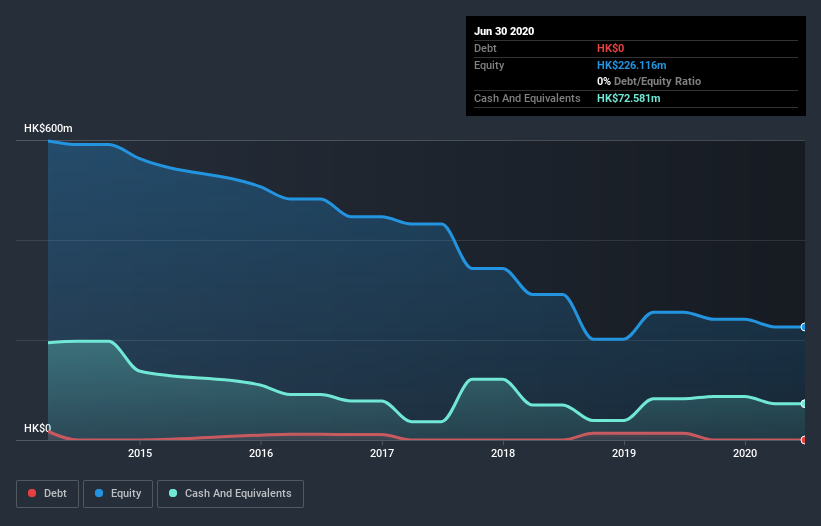Click the HK$226.116m equity value

631,65
